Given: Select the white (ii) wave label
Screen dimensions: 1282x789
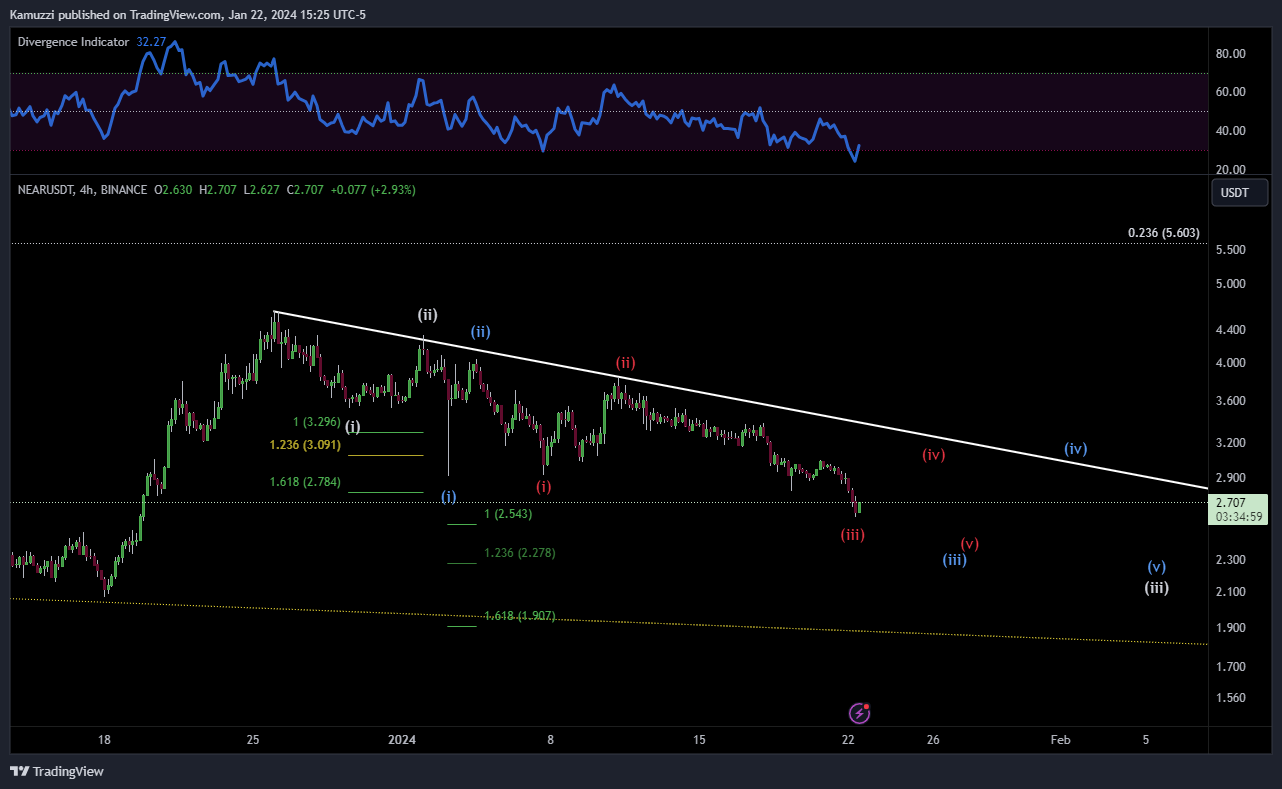Looking at the screenshot, I should (427, 314).
